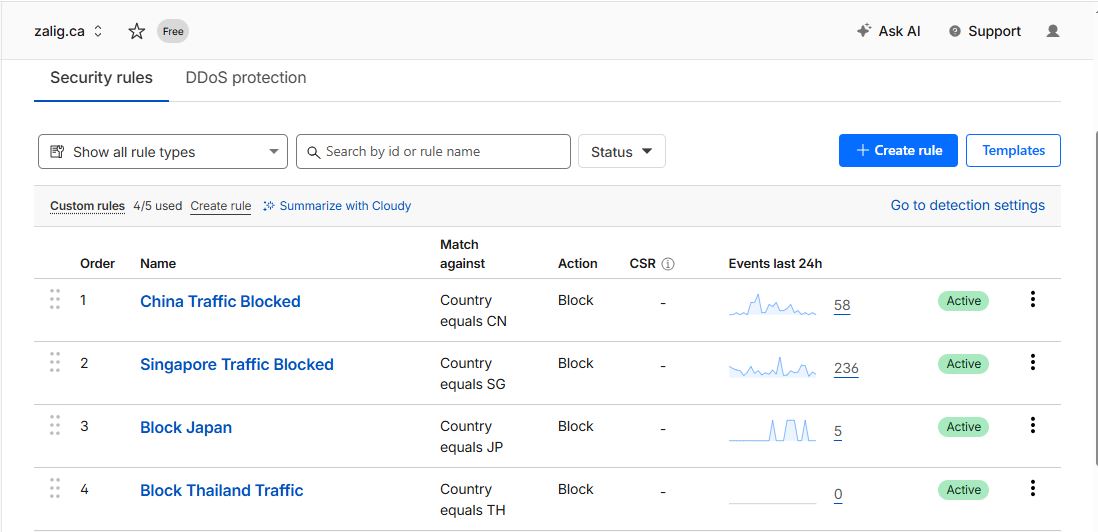This screenshot has width=1098, height=532.
Task: Click drag handle of China Traffic Blocked
Action: [55, 300]
